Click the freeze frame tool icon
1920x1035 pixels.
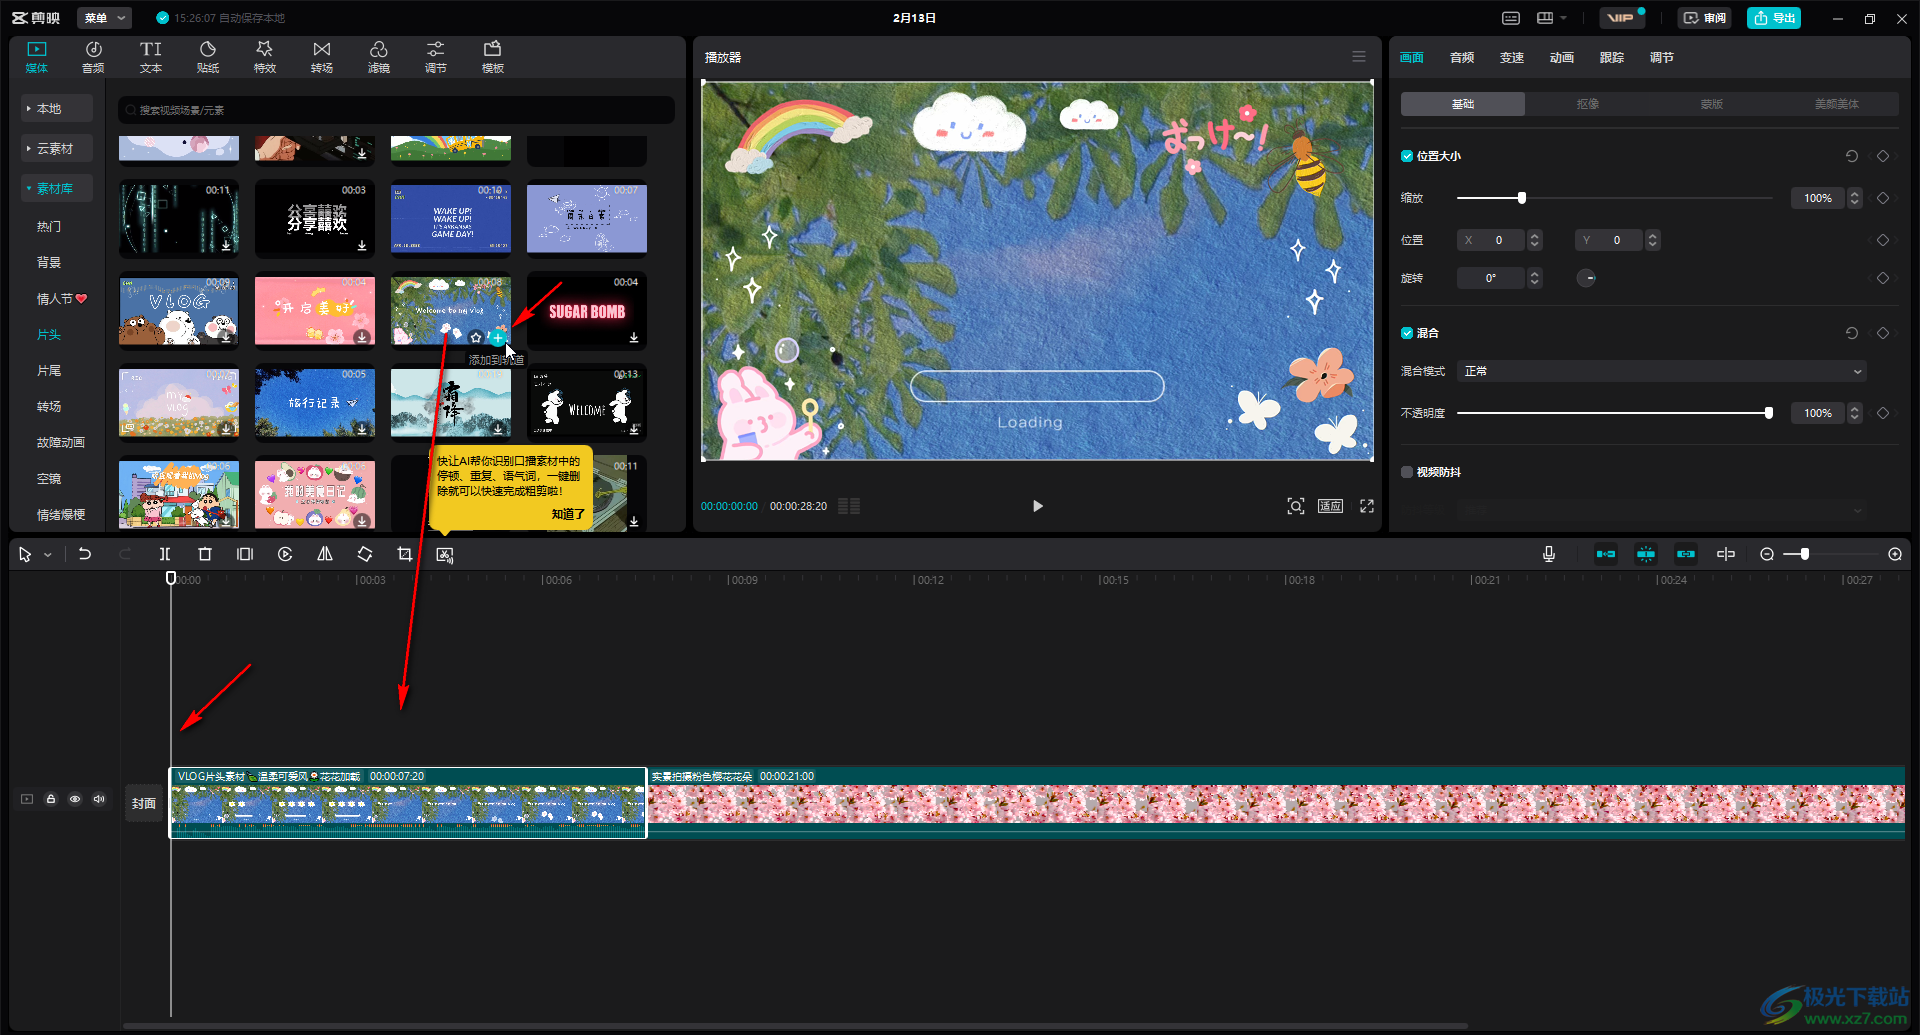pyautogui.click(x=245, y=554)
